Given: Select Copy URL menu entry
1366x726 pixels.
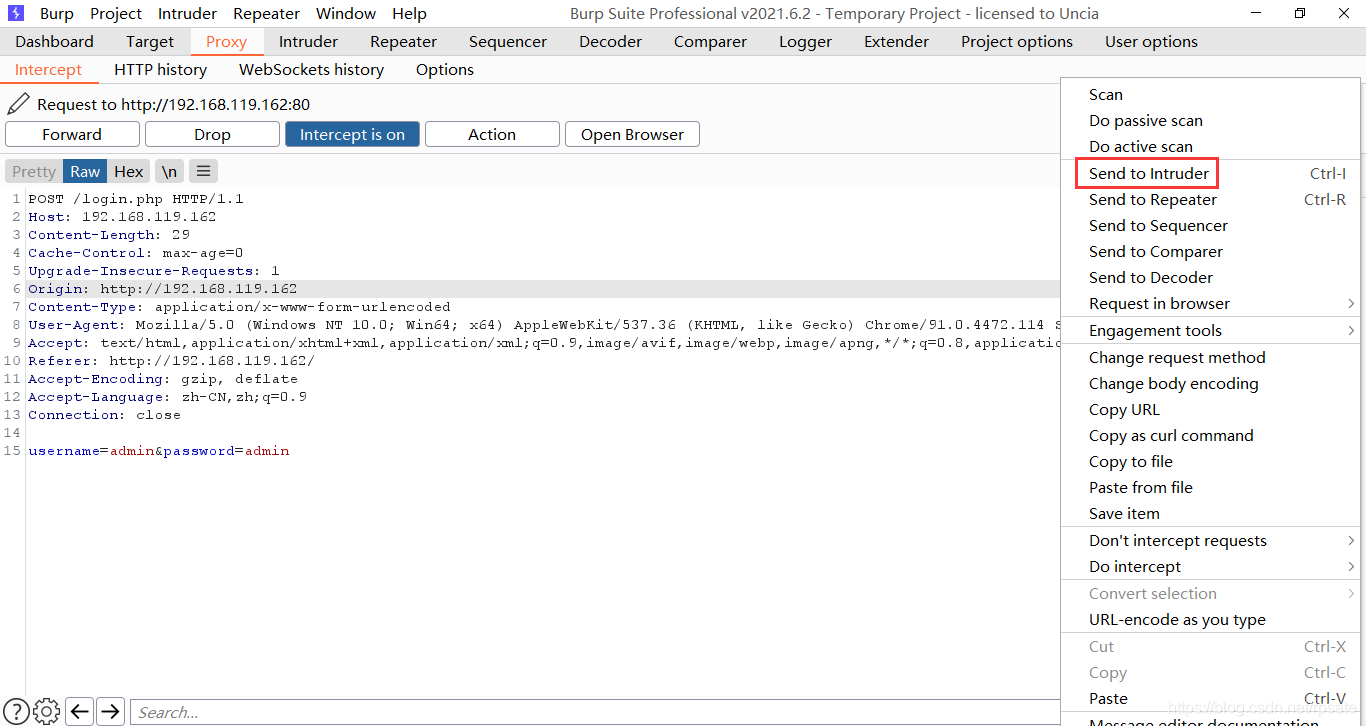Looking at the screenshot, I should (x=1210, y=409).
